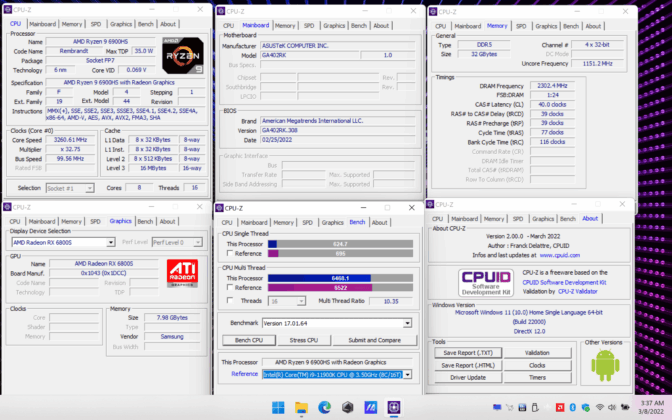Tick the Threads checkbox in Bench window
Screen dimensions: 672x420
tap(230, 300)
